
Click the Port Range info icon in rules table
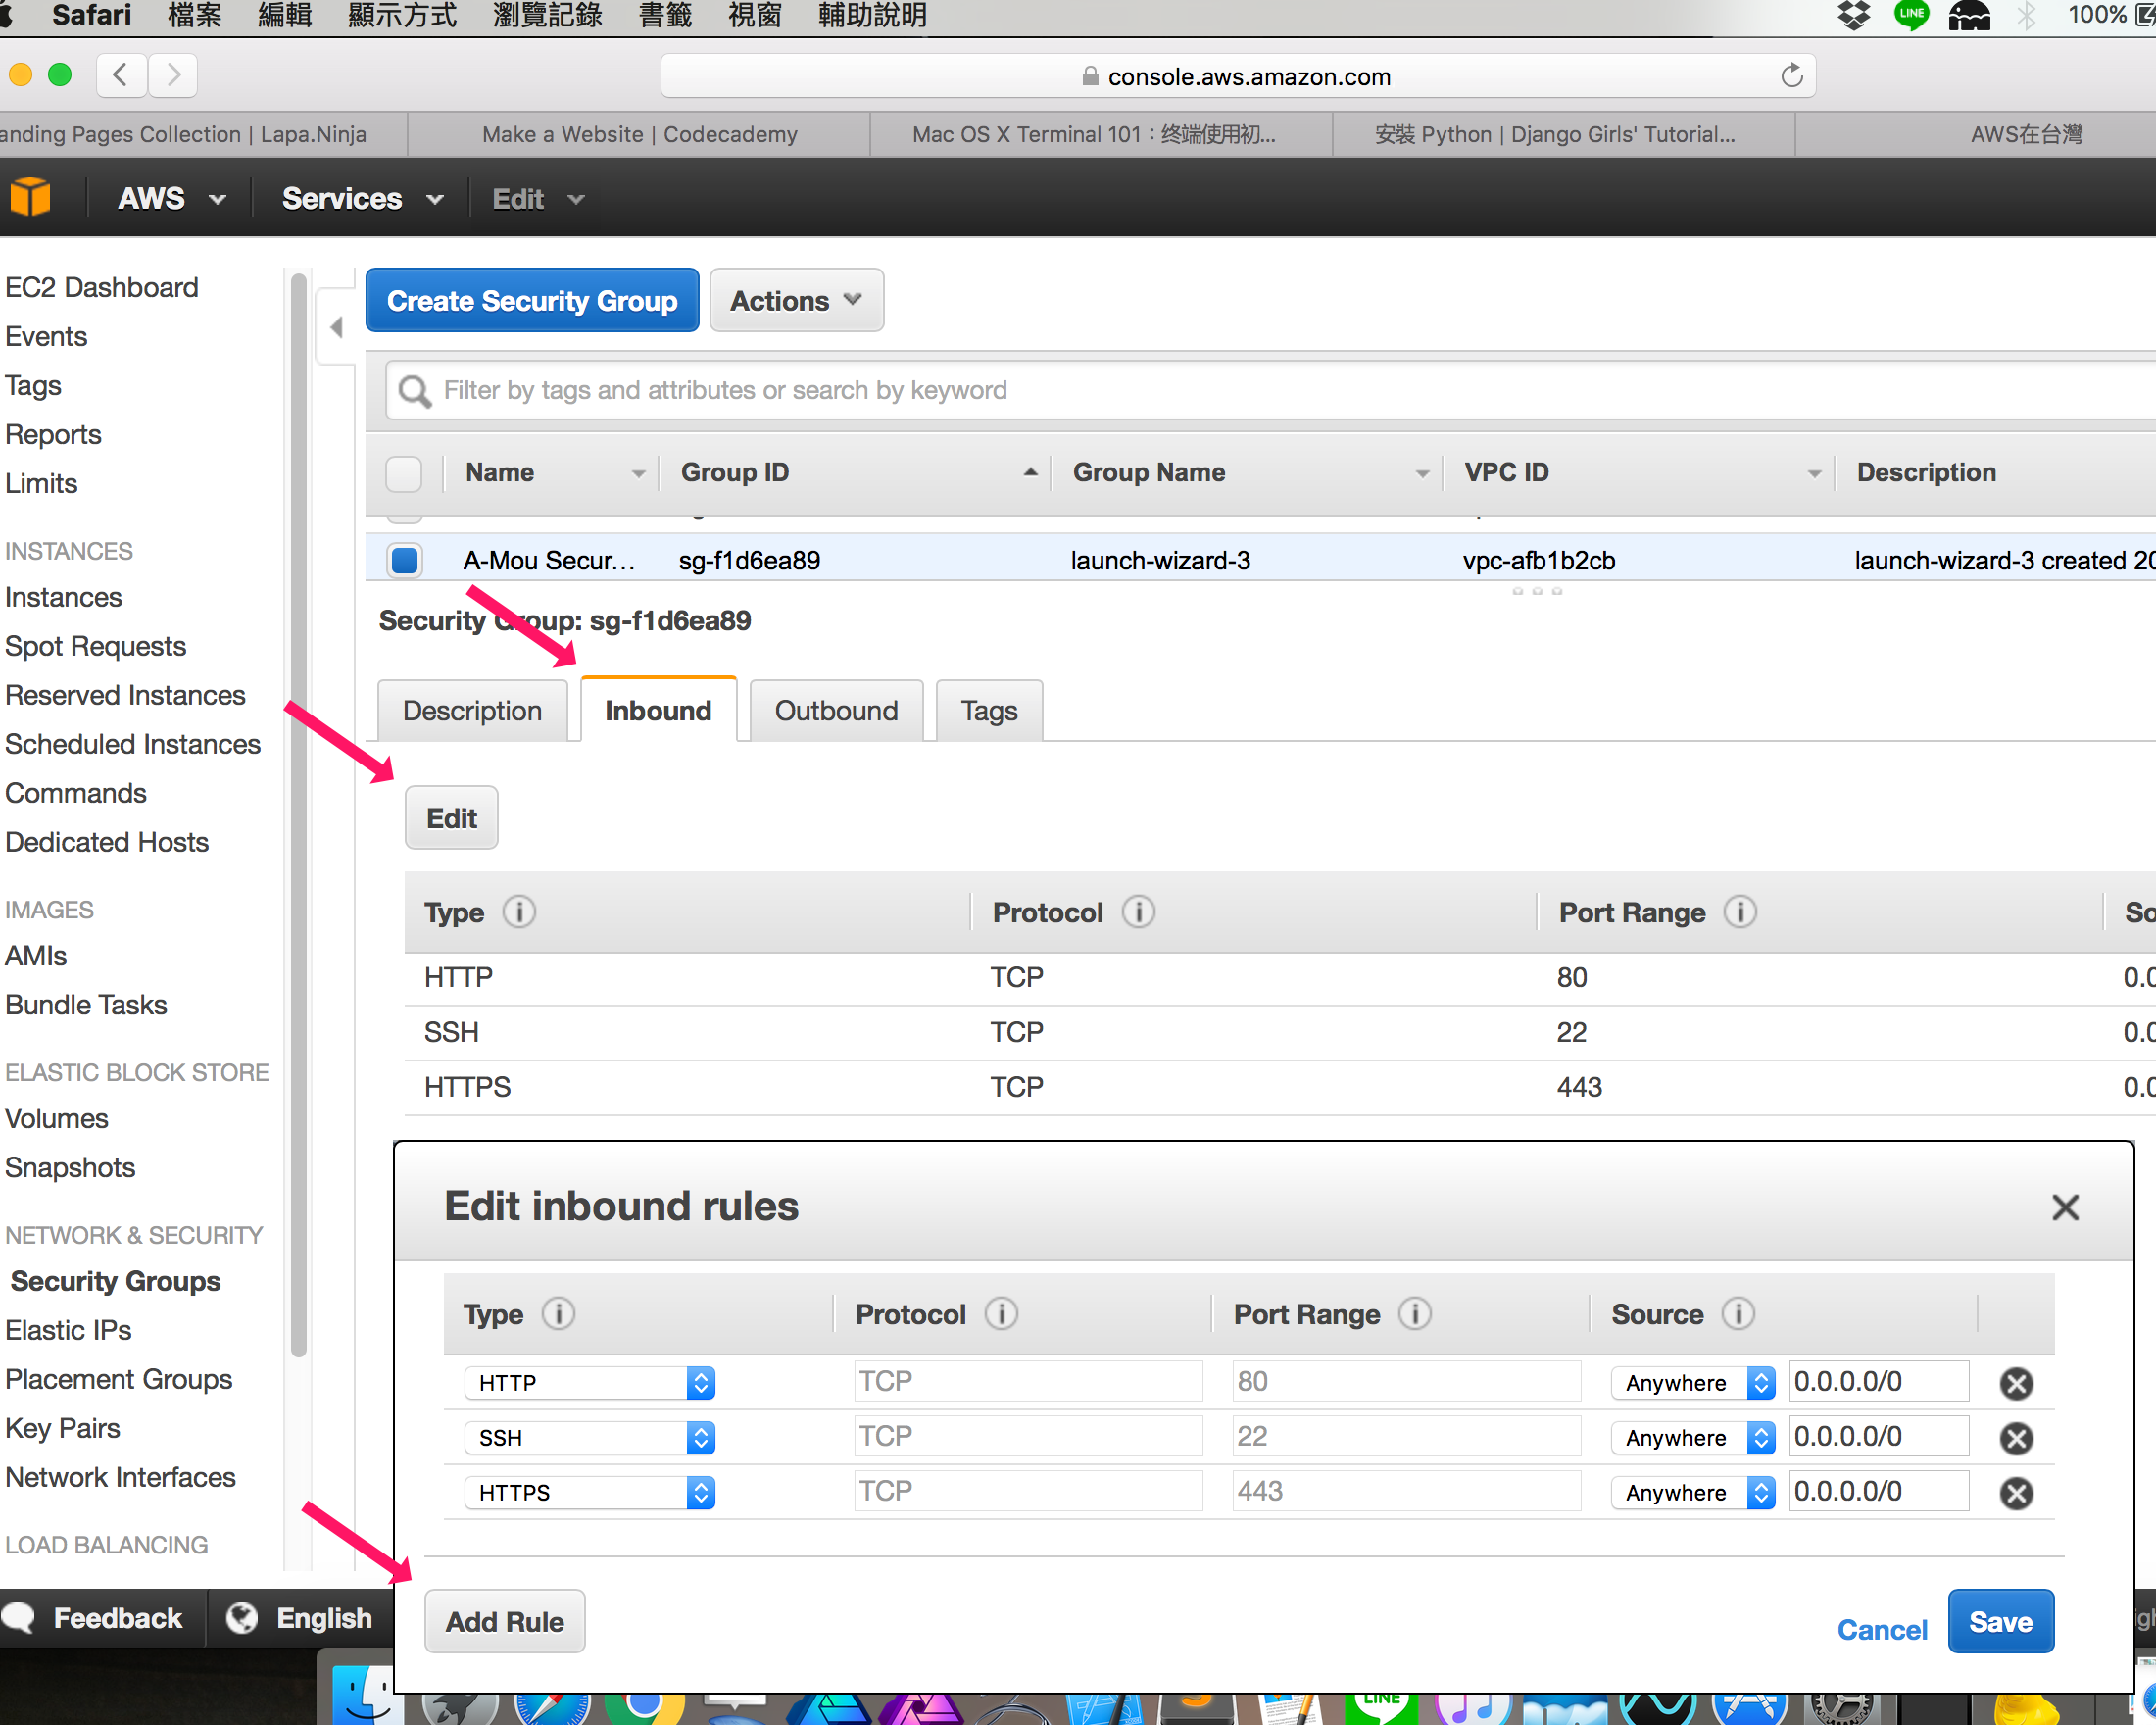pyautogui.click(x=1740, y=912)
